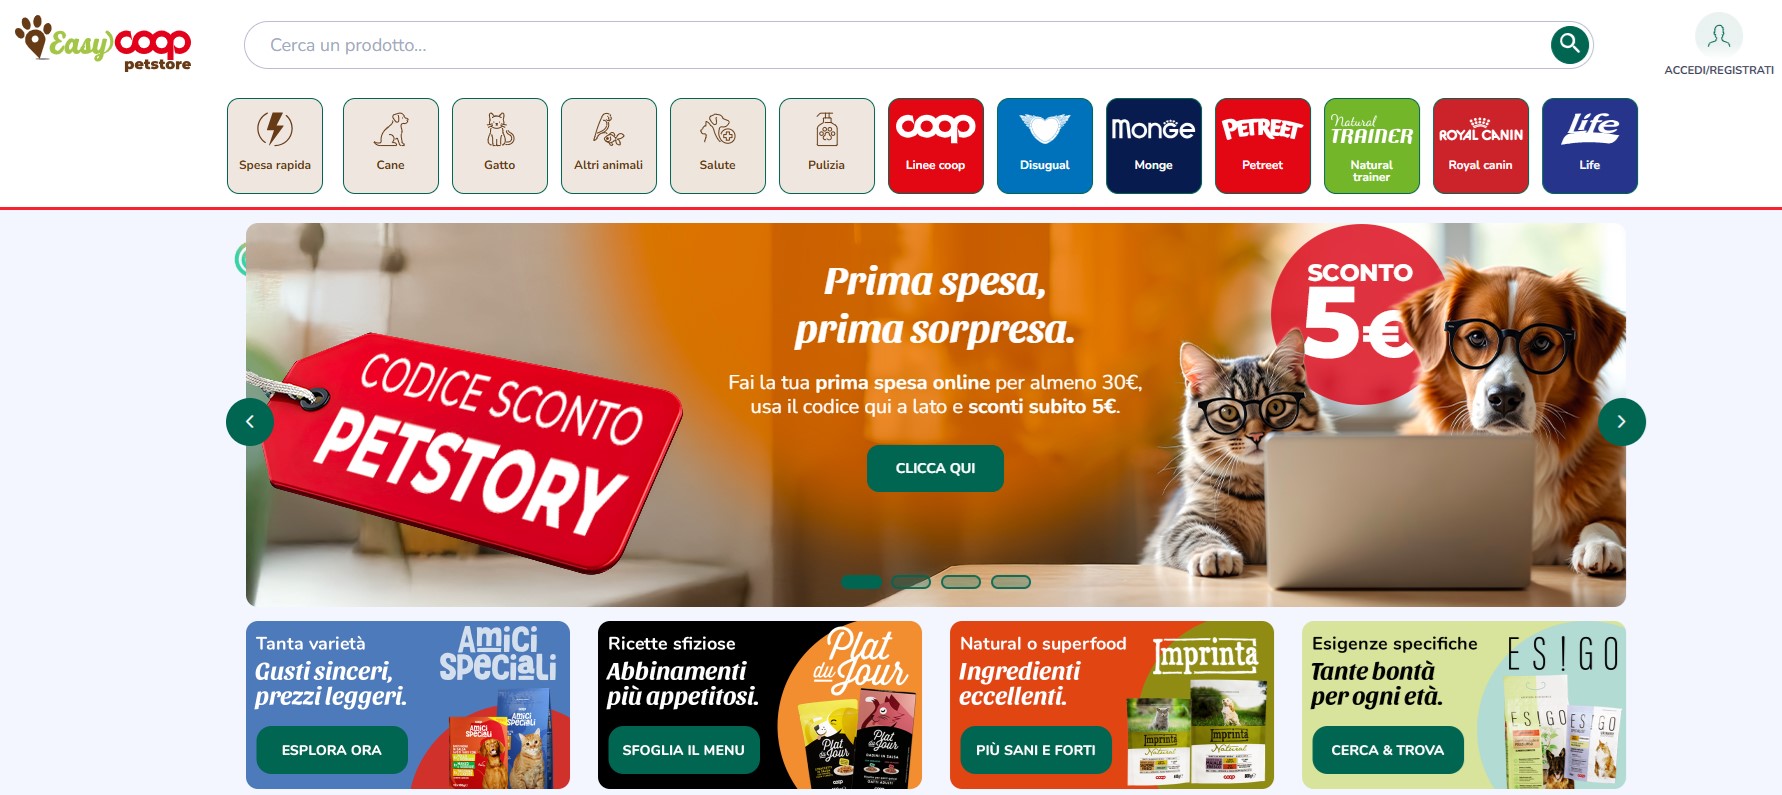Image resolution: width=1782 pixels, height=795 pixels.
Task: Show next banner with right arrow
Action: (1622, 422)
